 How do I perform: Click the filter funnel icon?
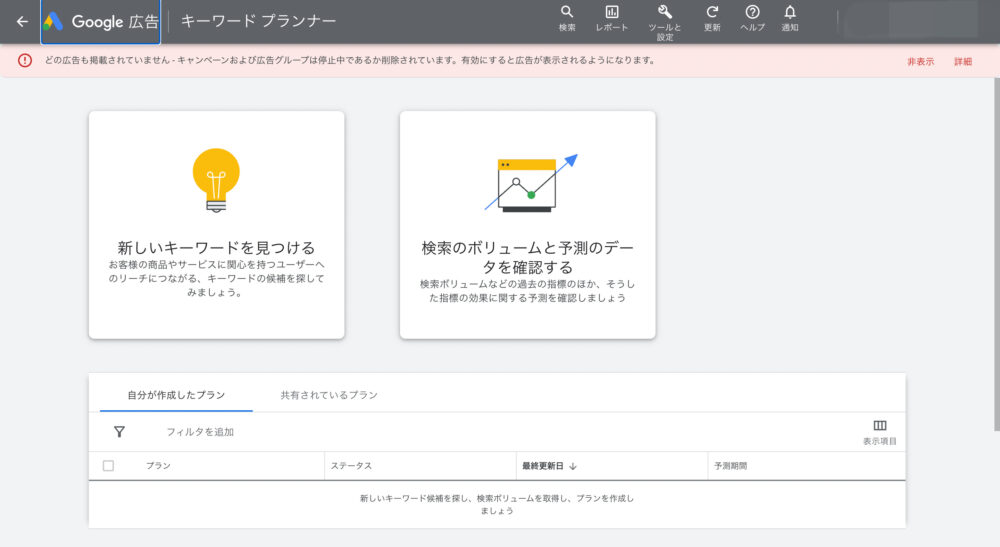(119, 432)
